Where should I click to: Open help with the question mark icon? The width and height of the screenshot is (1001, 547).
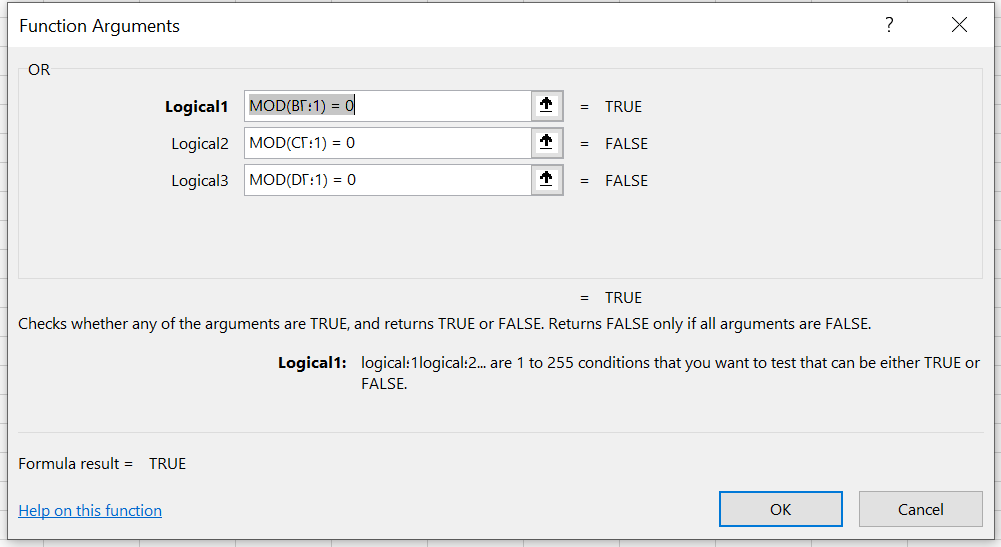(x=889, y=25)
